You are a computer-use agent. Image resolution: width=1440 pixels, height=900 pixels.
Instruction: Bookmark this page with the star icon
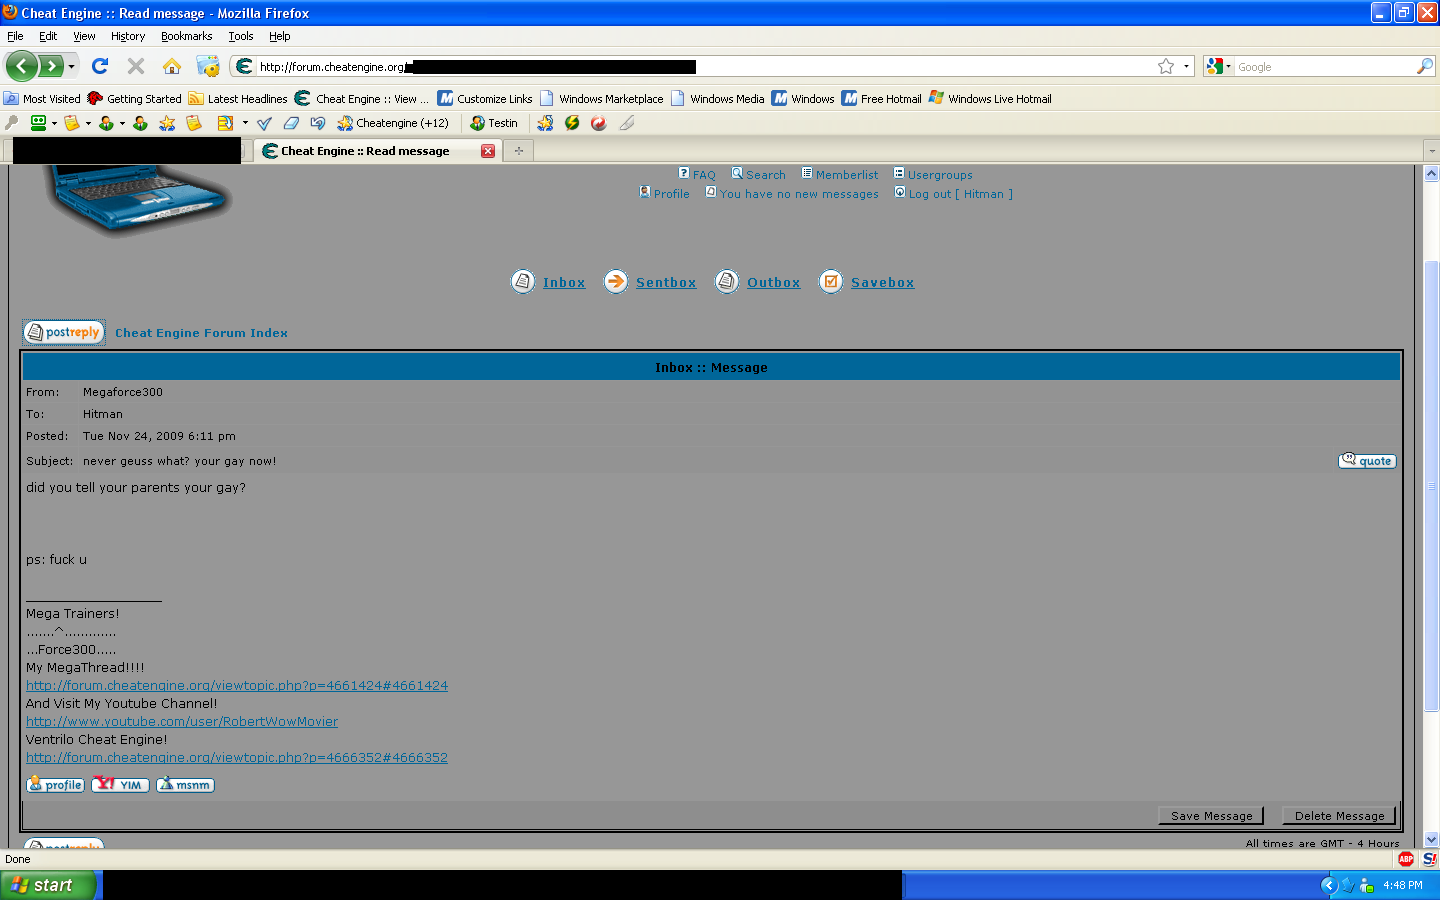[1165, 67]
